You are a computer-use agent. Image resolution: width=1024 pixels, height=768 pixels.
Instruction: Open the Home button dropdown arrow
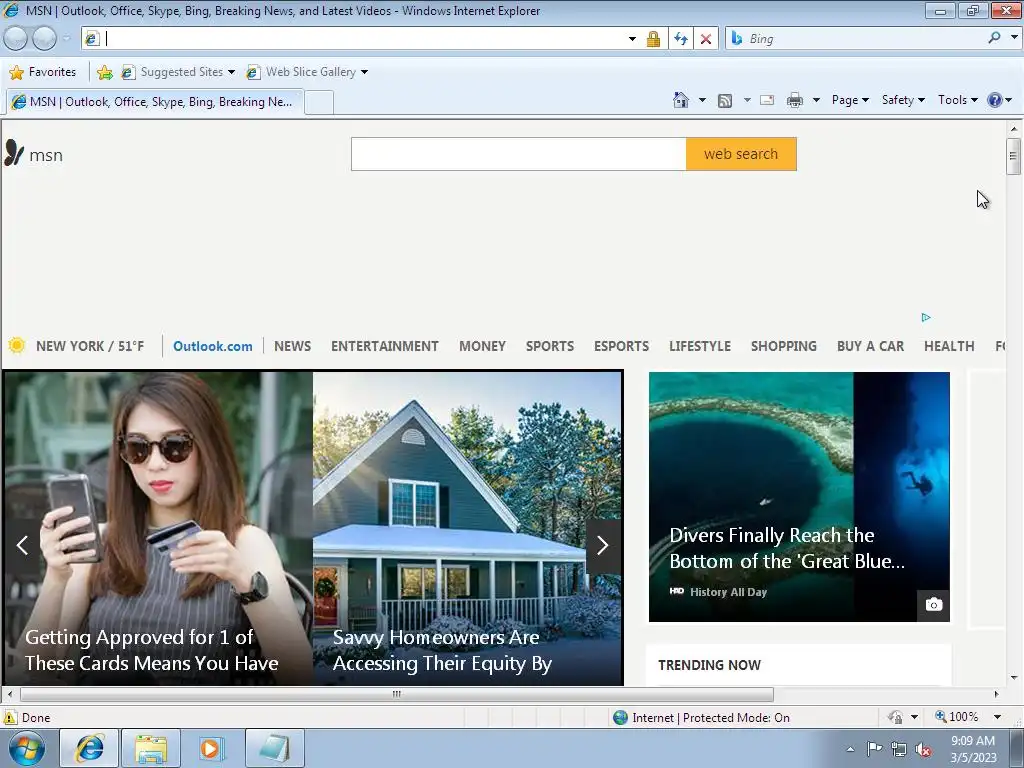tap(702, 101)
